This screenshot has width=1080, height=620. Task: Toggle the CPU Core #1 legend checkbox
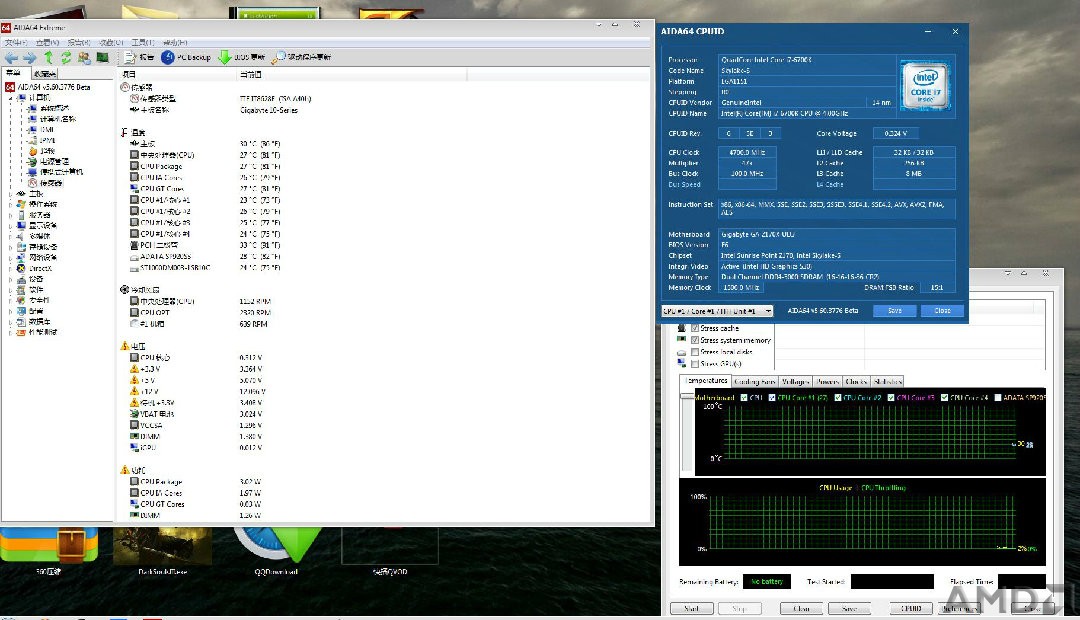(x=772, y=397)
